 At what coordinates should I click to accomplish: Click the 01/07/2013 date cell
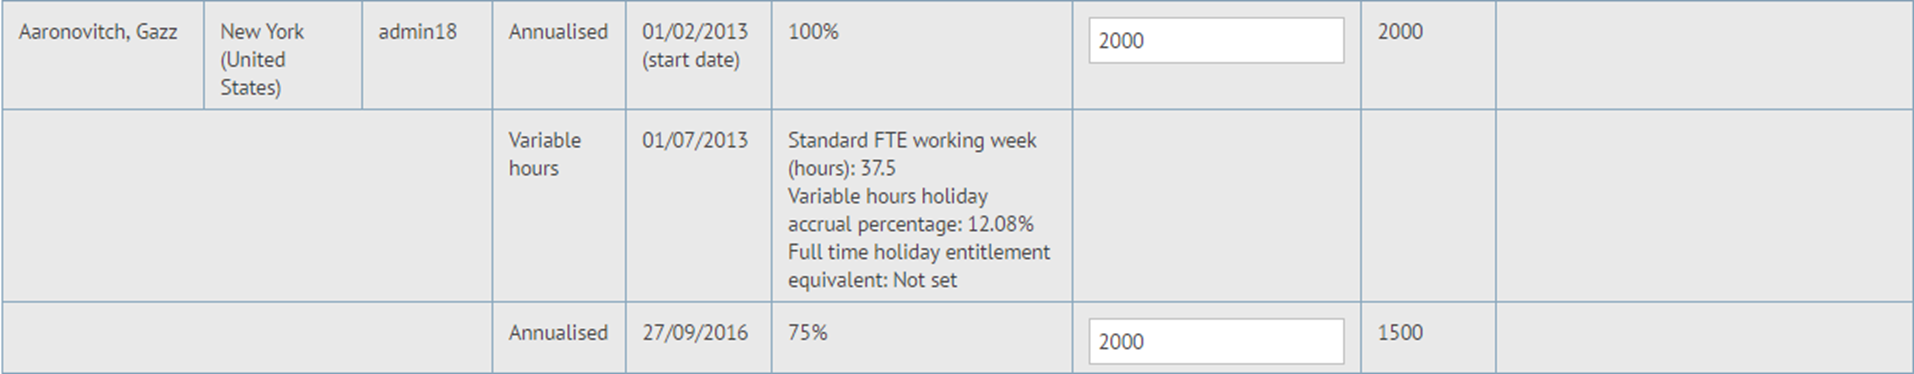pos(698,205)
